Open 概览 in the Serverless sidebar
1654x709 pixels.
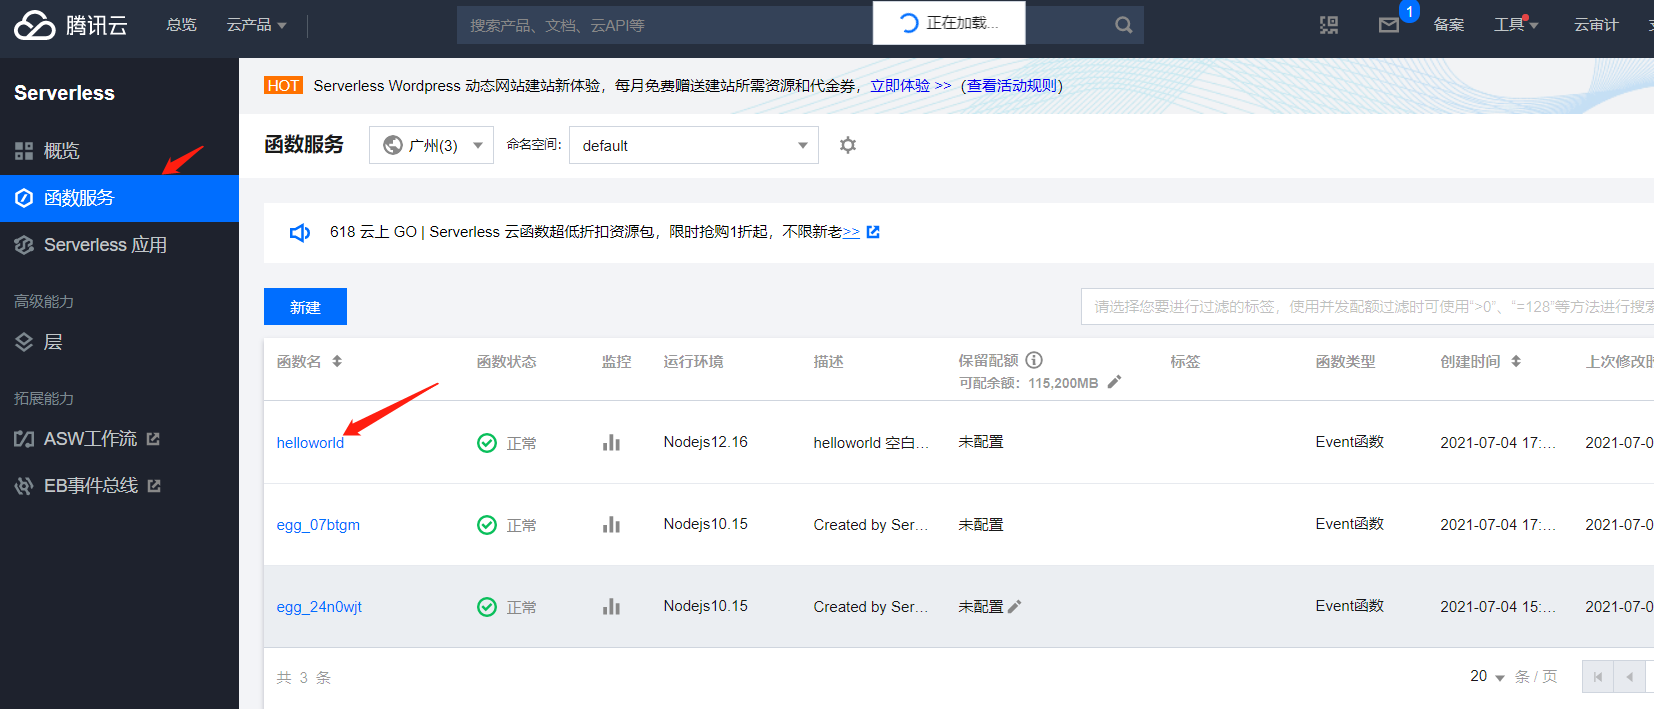[x=119, y=151]
